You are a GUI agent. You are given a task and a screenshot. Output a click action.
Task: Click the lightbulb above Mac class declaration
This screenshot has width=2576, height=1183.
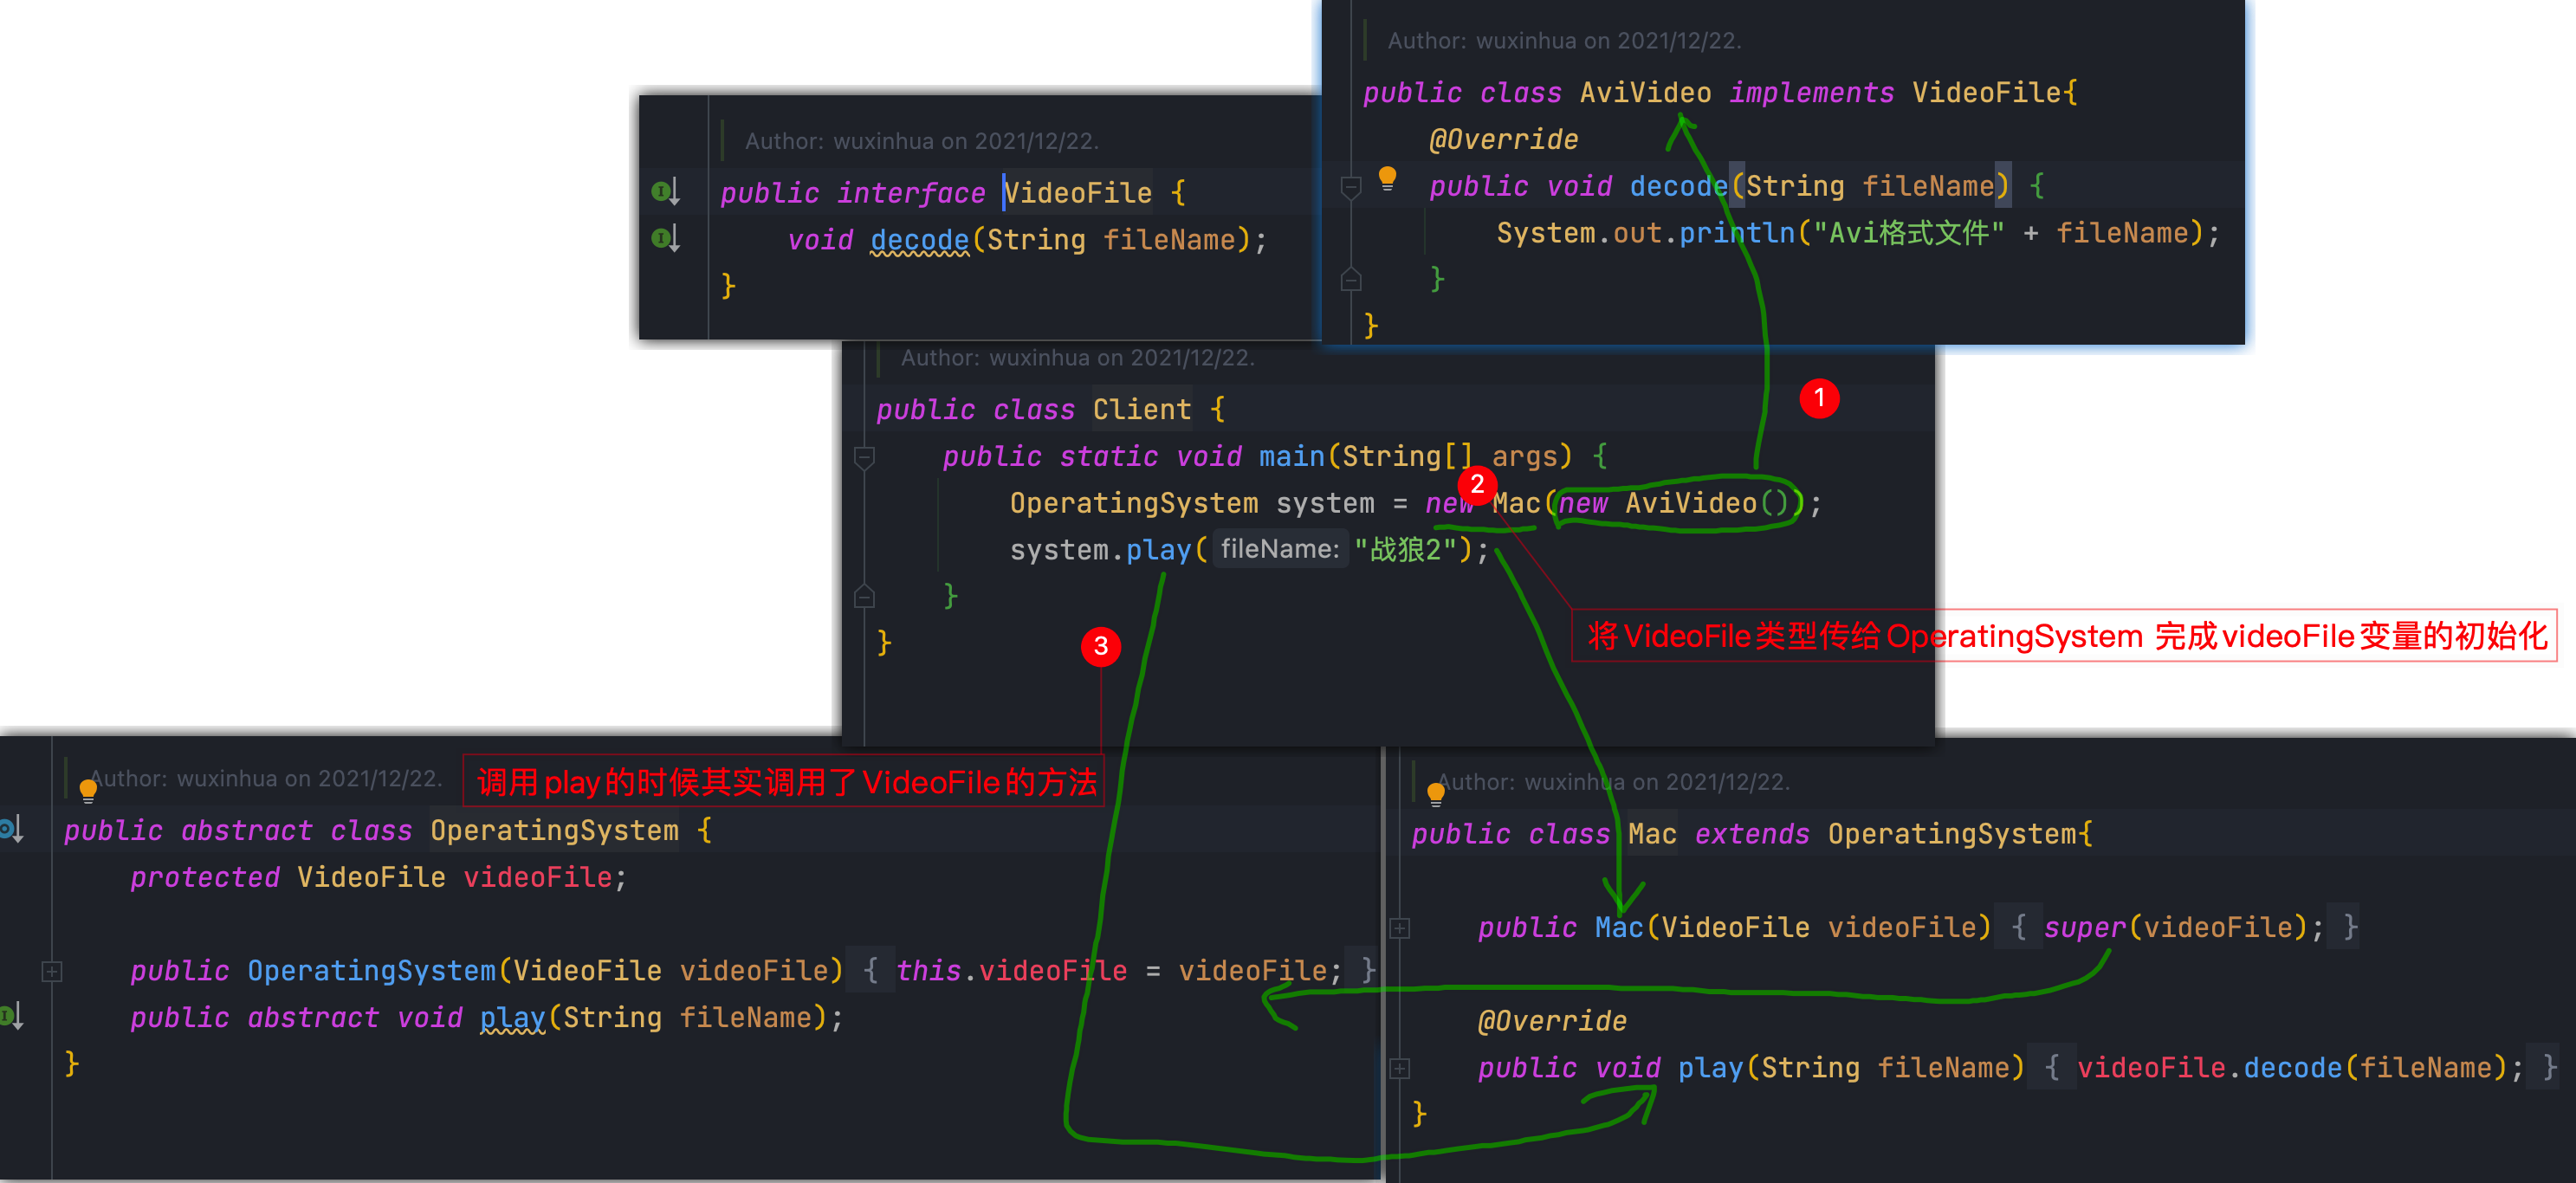tap(1436, 795)
